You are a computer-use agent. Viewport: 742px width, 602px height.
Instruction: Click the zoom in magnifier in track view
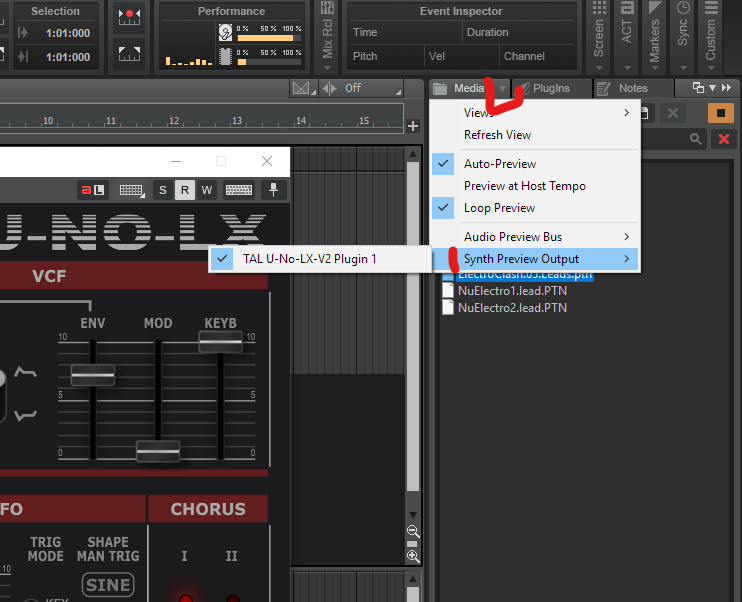(413, 556)
